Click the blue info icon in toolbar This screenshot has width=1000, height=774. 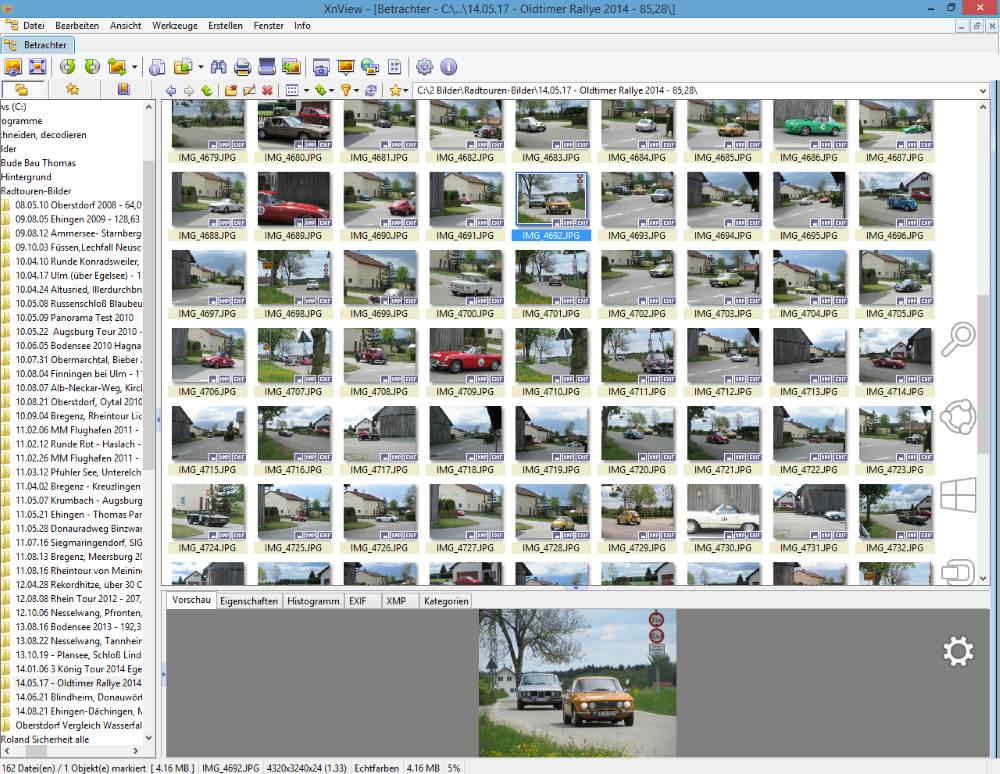448,67
